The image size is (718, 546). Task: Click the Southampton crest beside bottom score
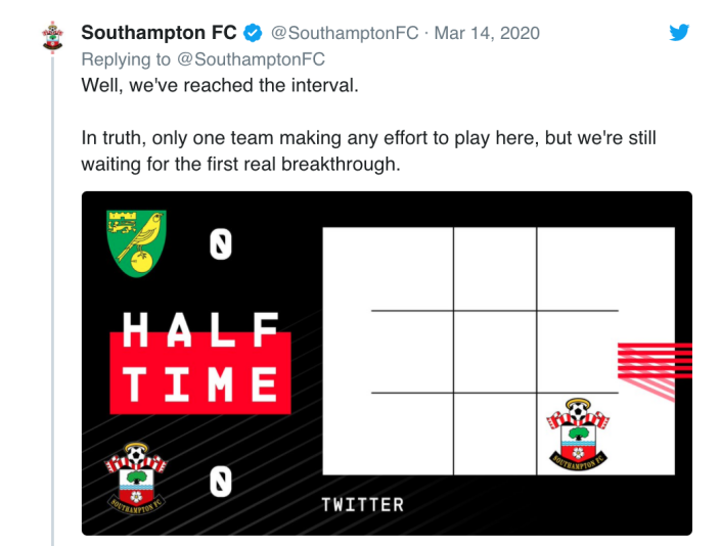[136, 478]
